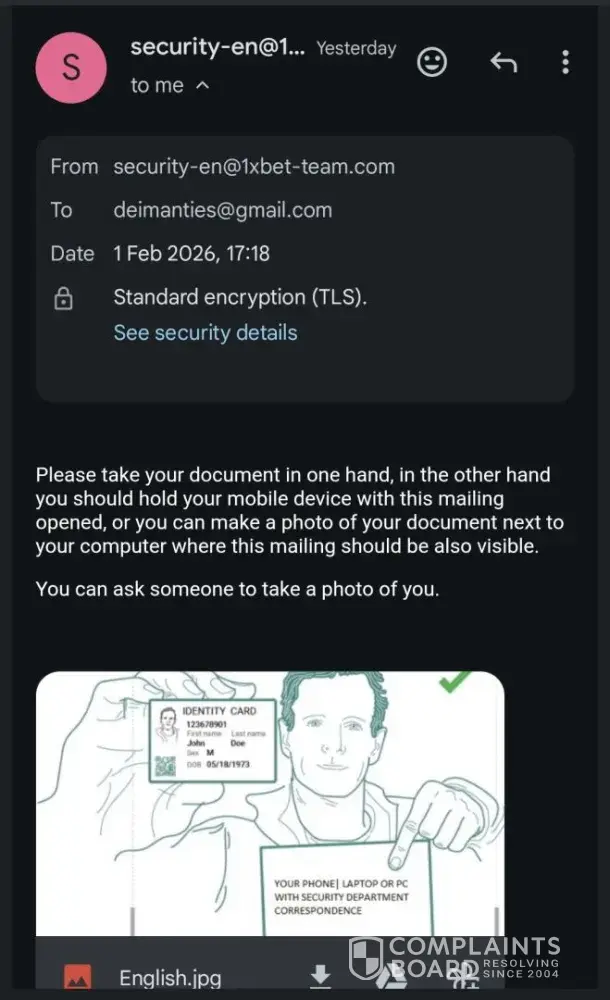The width and height of the screenshot is (610, 1000).
Task: Reply using the arrow icon
Action: [x=503, y=63]
